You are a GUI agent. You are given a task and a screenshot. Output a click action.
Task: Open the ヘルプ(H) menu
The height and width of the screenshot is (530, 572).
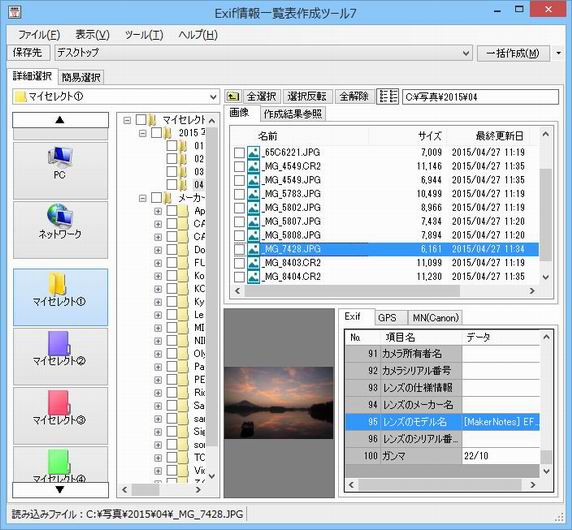198,35
